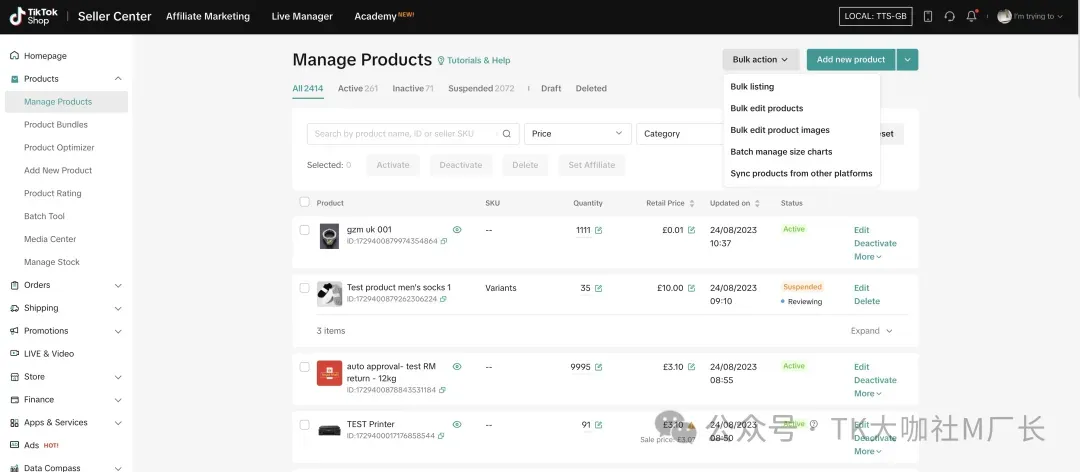
Task: Edit quantity icon next to 91
Action: pos(599,425)
